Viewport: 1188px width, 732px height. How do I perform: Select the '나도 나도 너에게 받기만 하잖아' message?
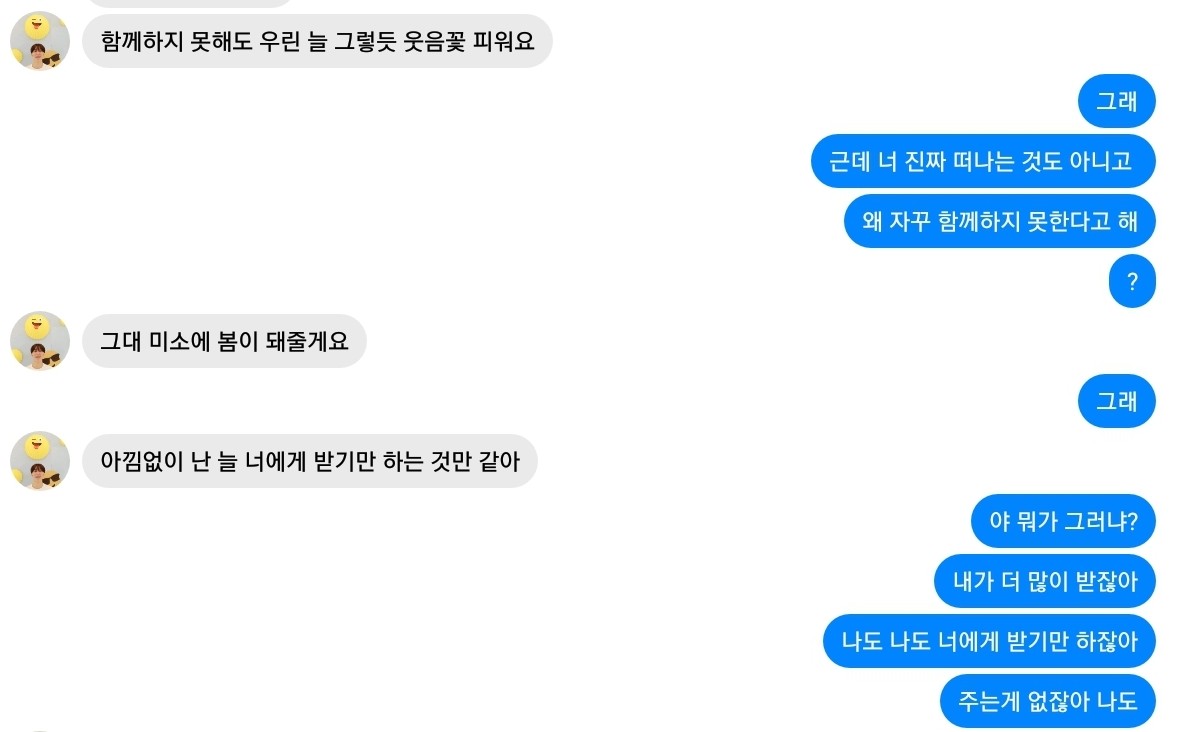click(989, 641)
